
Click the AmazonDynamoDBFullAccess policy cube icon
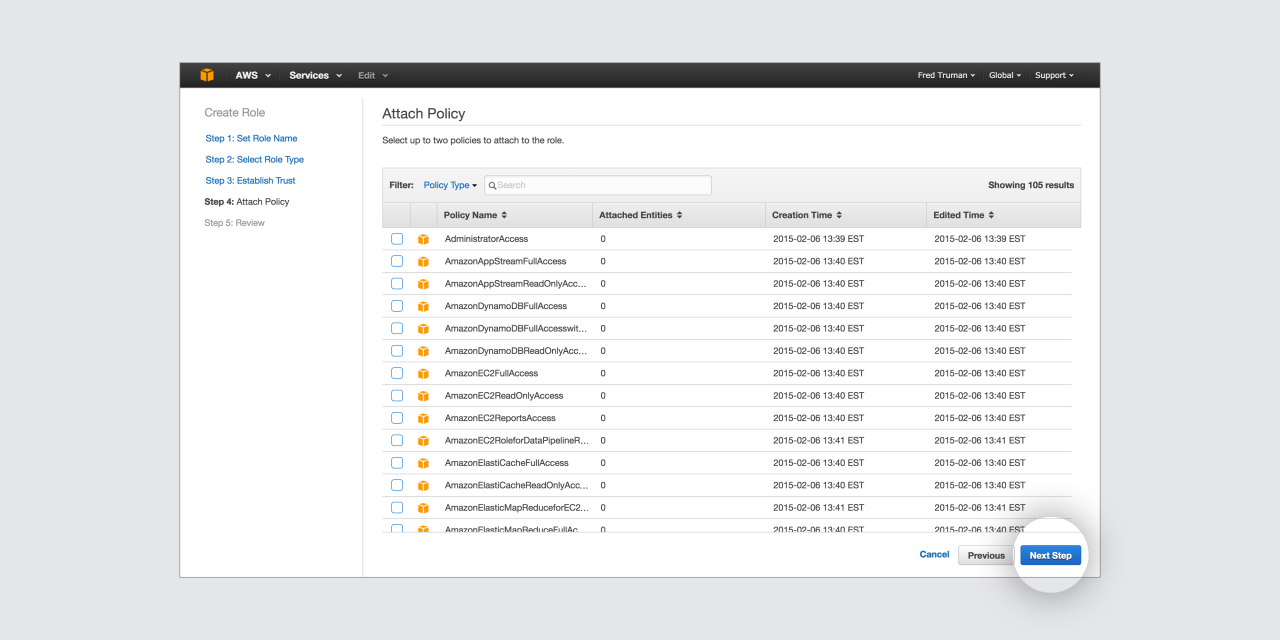click(x=423, y=306)
